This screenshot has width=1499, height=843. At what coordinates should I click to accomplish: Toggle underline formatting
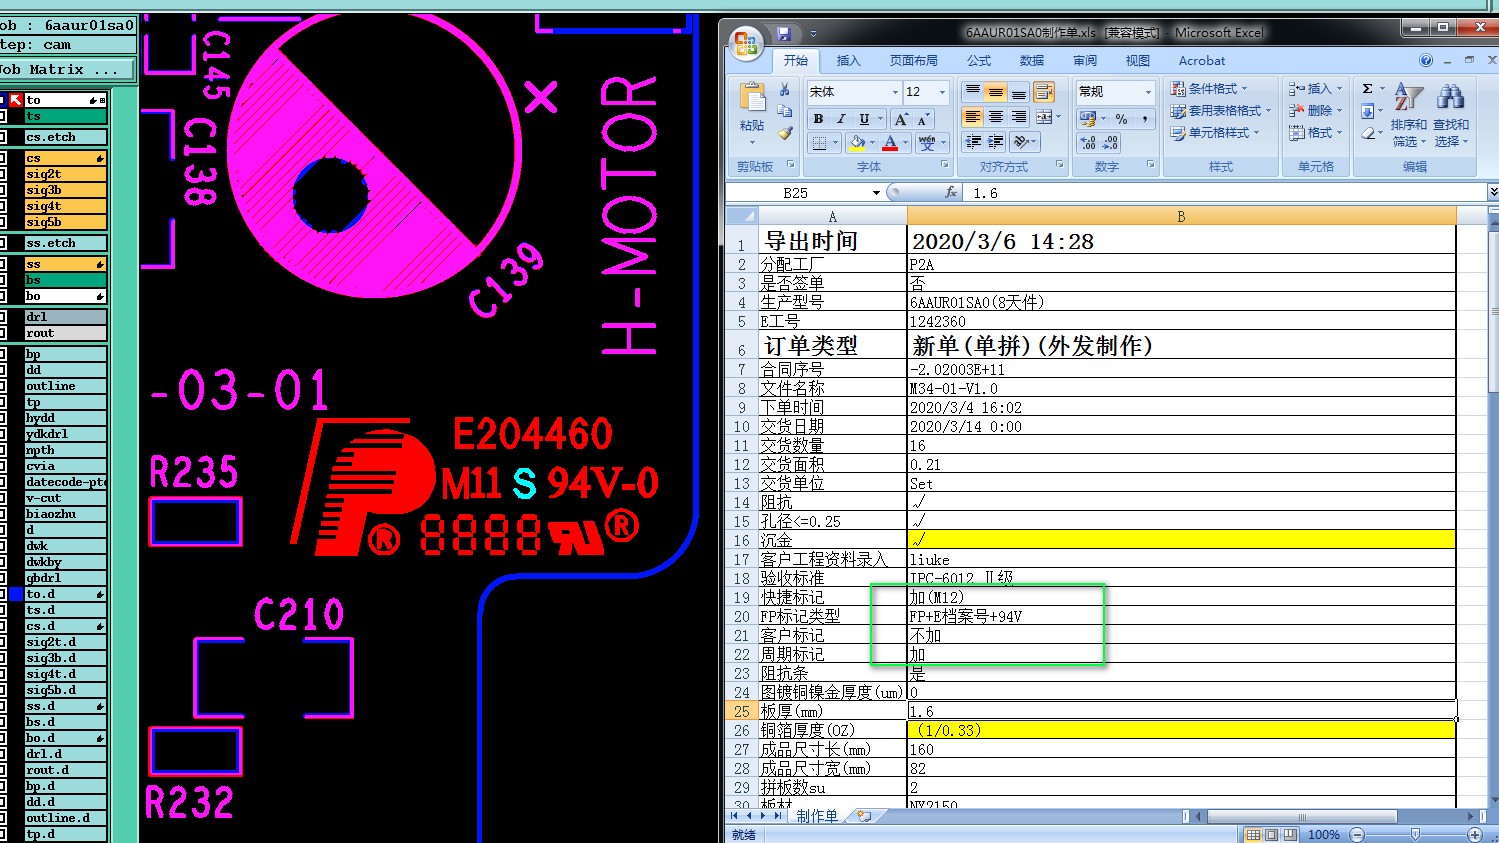click(x=864, y=119)
